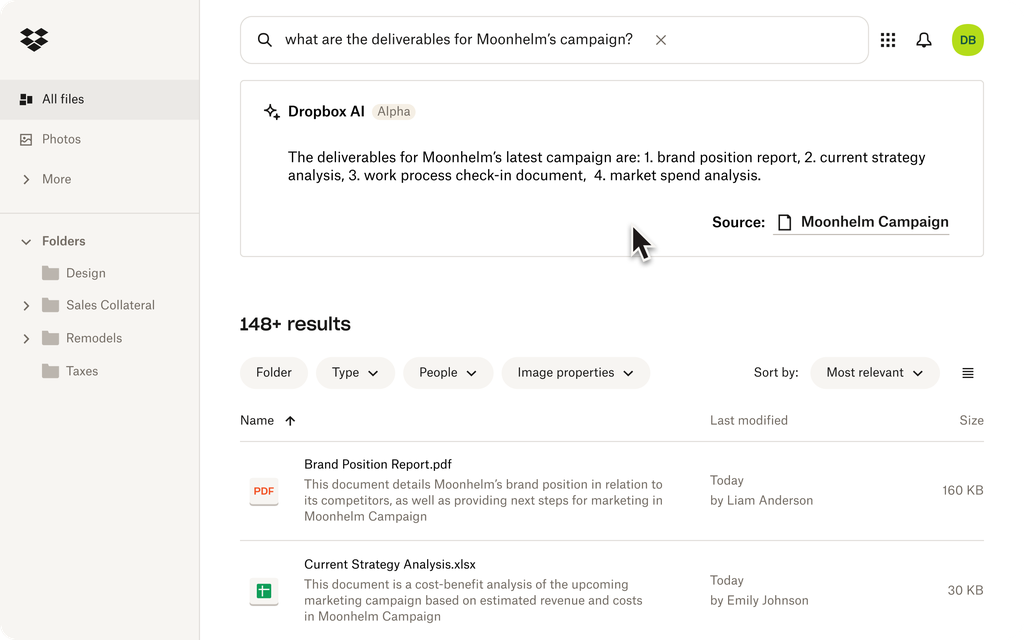Open the Moonhelm Campaign source link
This screenshot has width=1024, height=640.
pos(876,222)
